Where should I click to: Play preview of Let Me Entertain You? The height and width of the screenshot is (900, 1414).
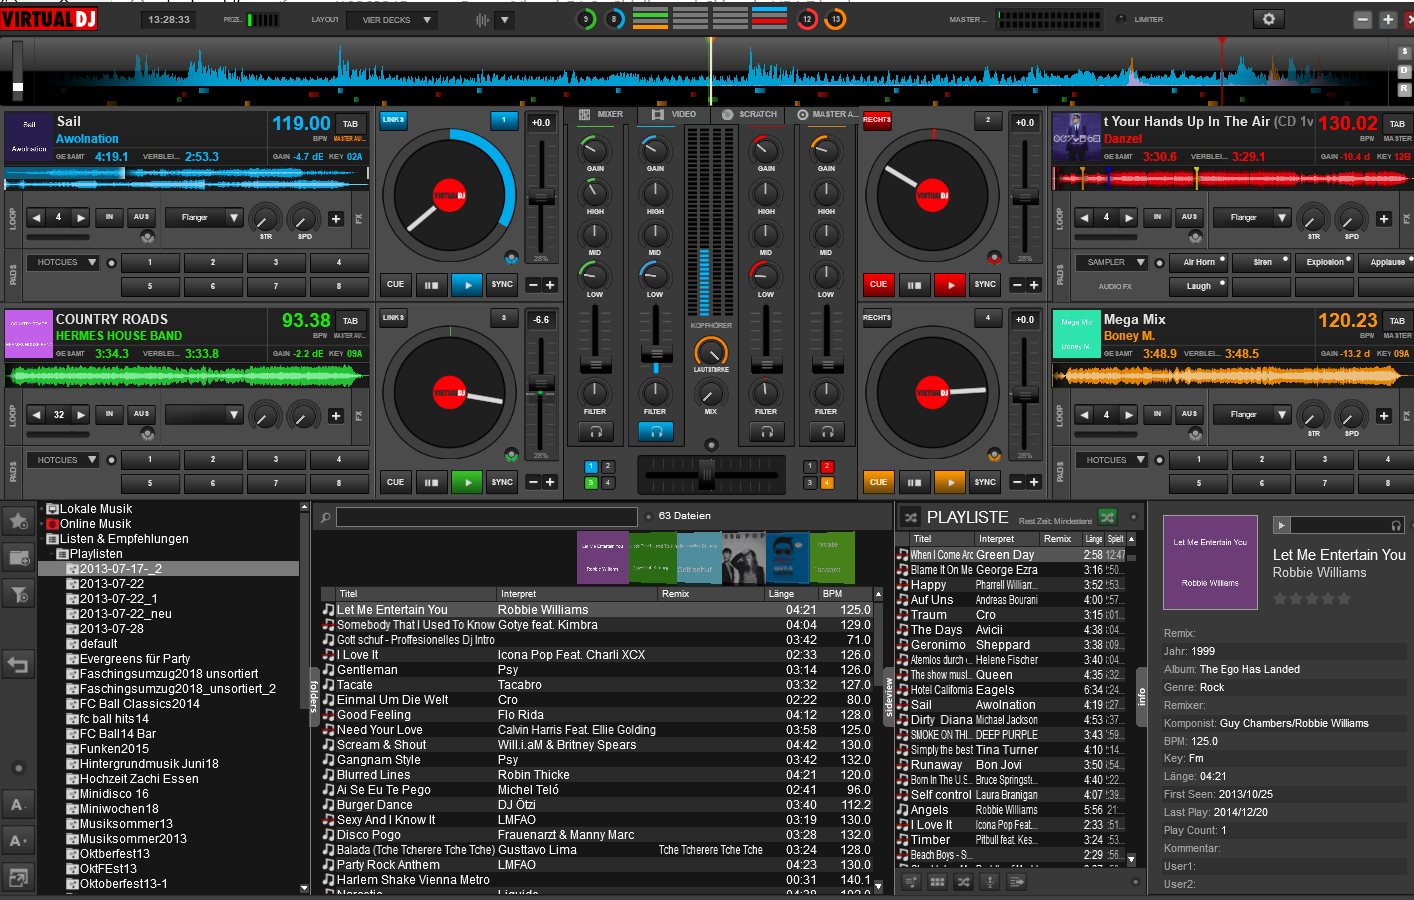pyautogui.click(x=1281, y=525)
